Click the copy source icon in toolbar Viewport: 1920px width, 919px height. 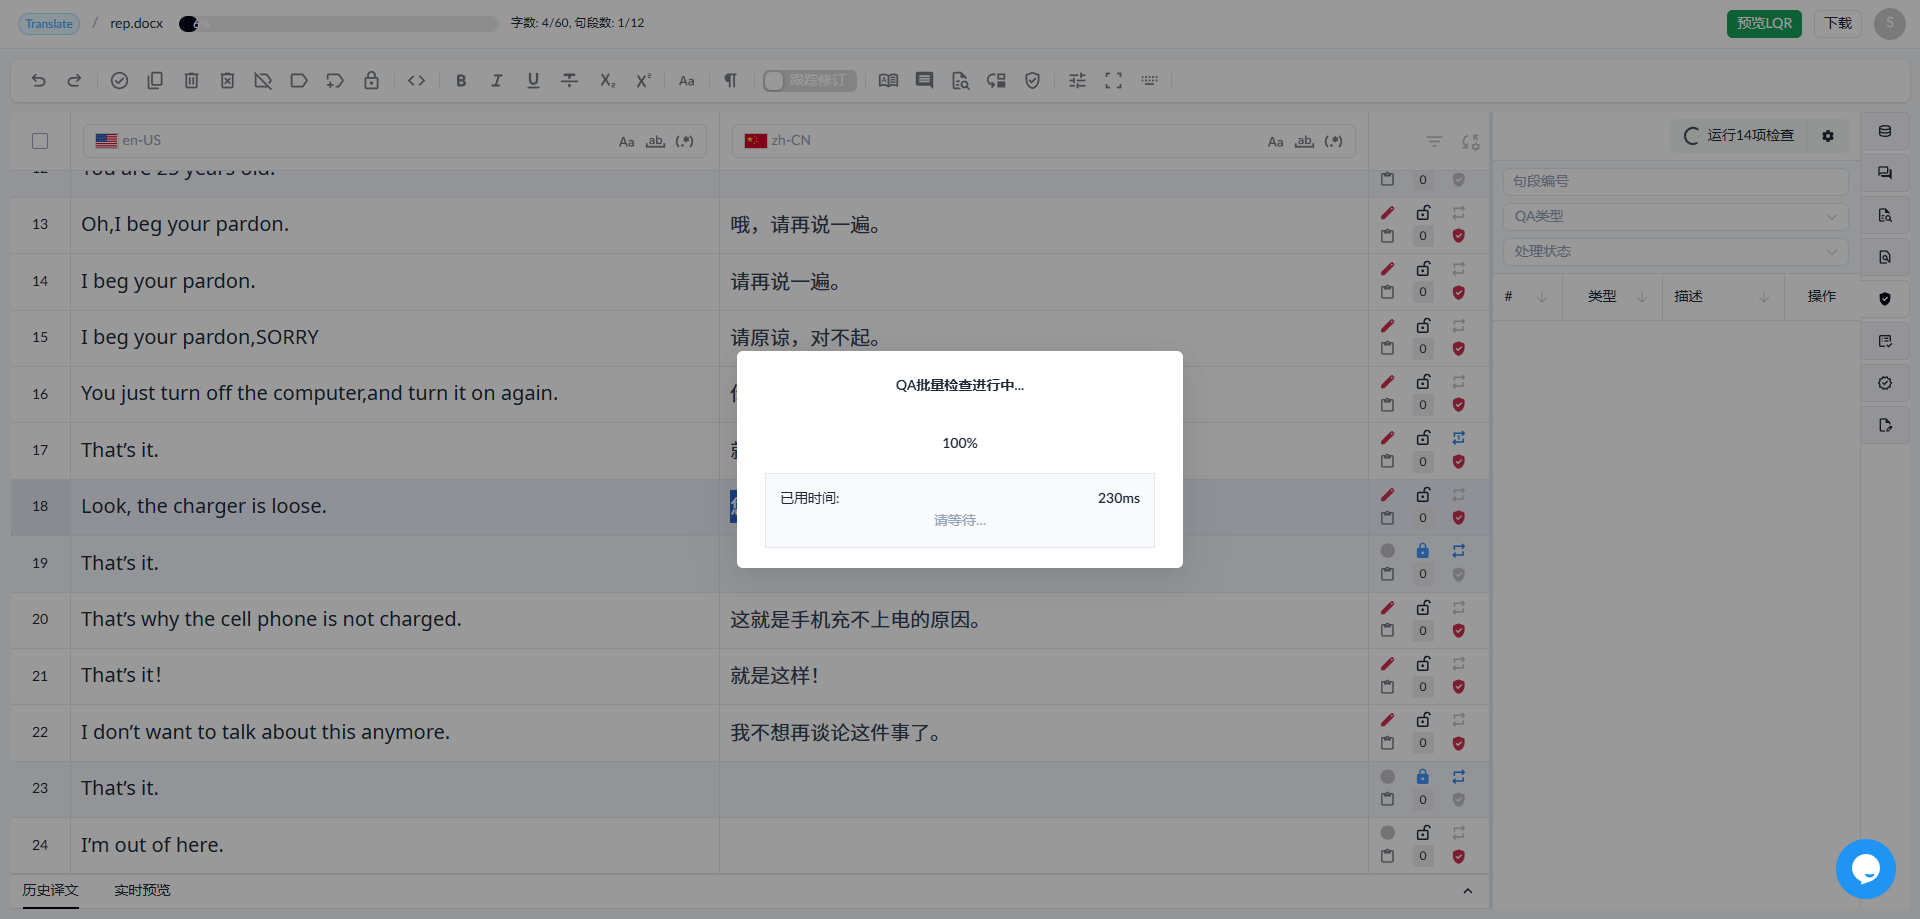point(155,81)
